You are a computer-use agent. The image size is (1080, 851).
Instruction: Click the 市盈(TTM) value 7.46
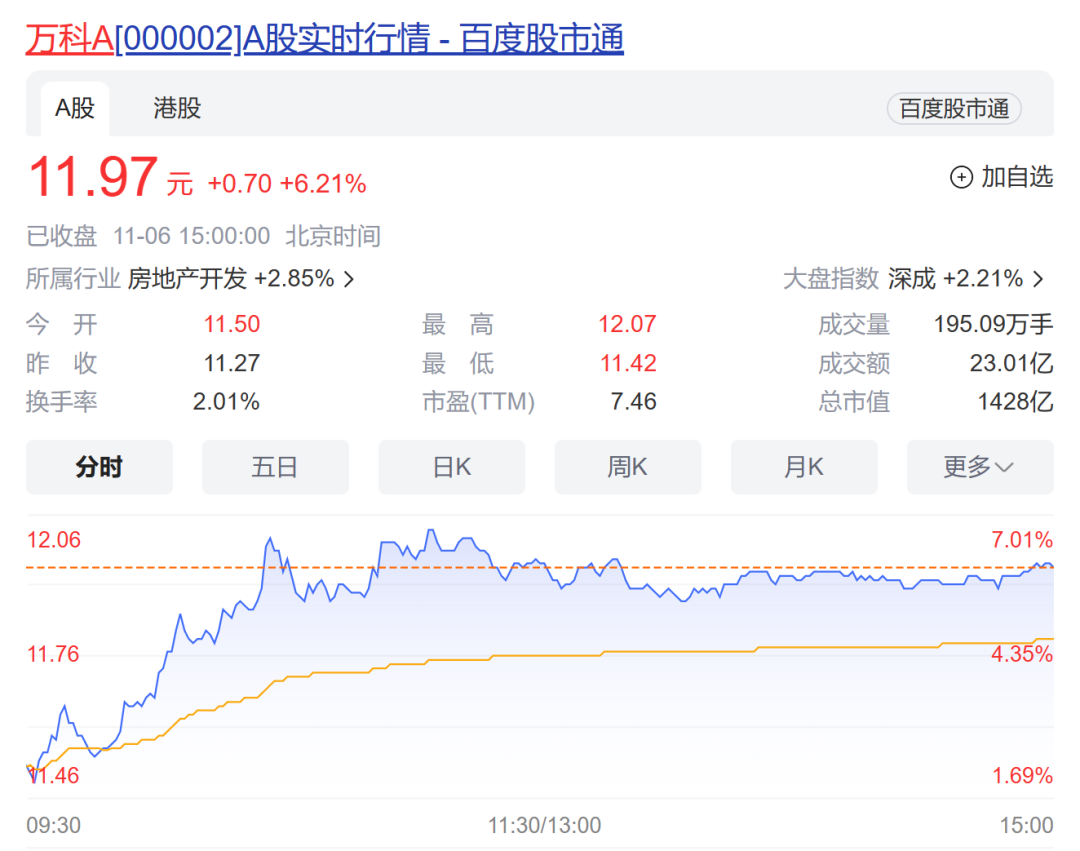634,401
